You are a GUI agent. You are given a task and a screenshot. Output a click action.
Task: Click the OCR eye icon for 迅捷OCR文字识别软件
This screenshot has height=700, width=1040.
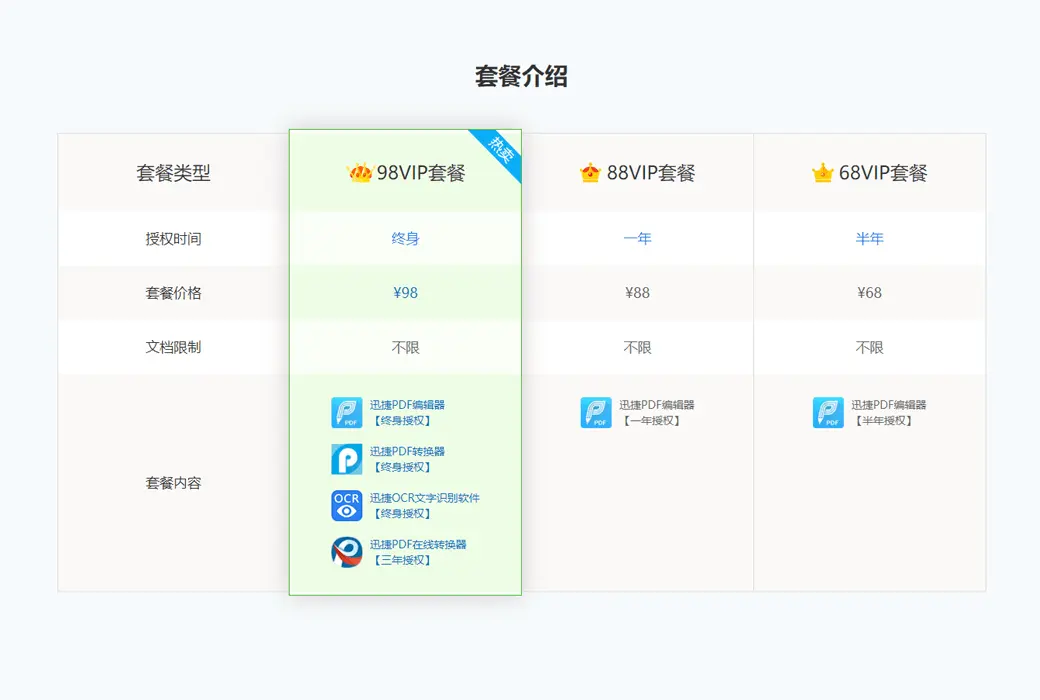[x=346, y=506]
